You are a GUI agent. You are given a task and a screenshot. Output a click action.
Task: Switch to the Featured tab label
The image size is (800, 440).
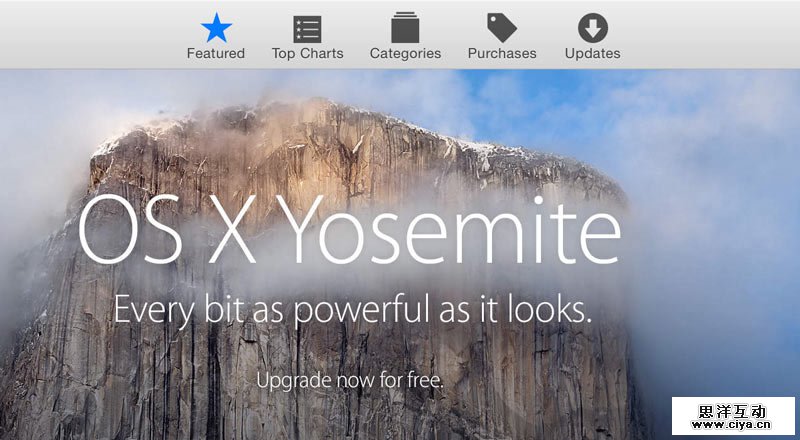(216, 54)
